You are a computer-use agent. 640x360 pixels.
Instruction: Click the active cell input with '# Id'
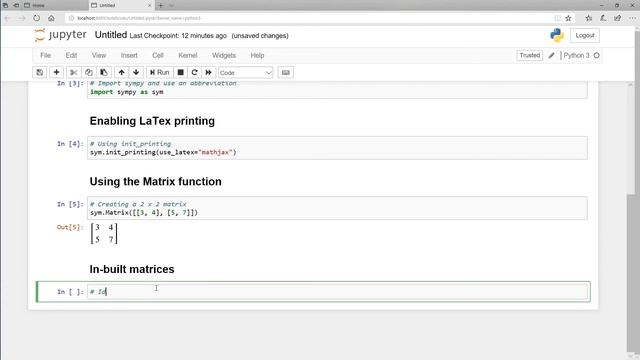(x=337, y=291)
